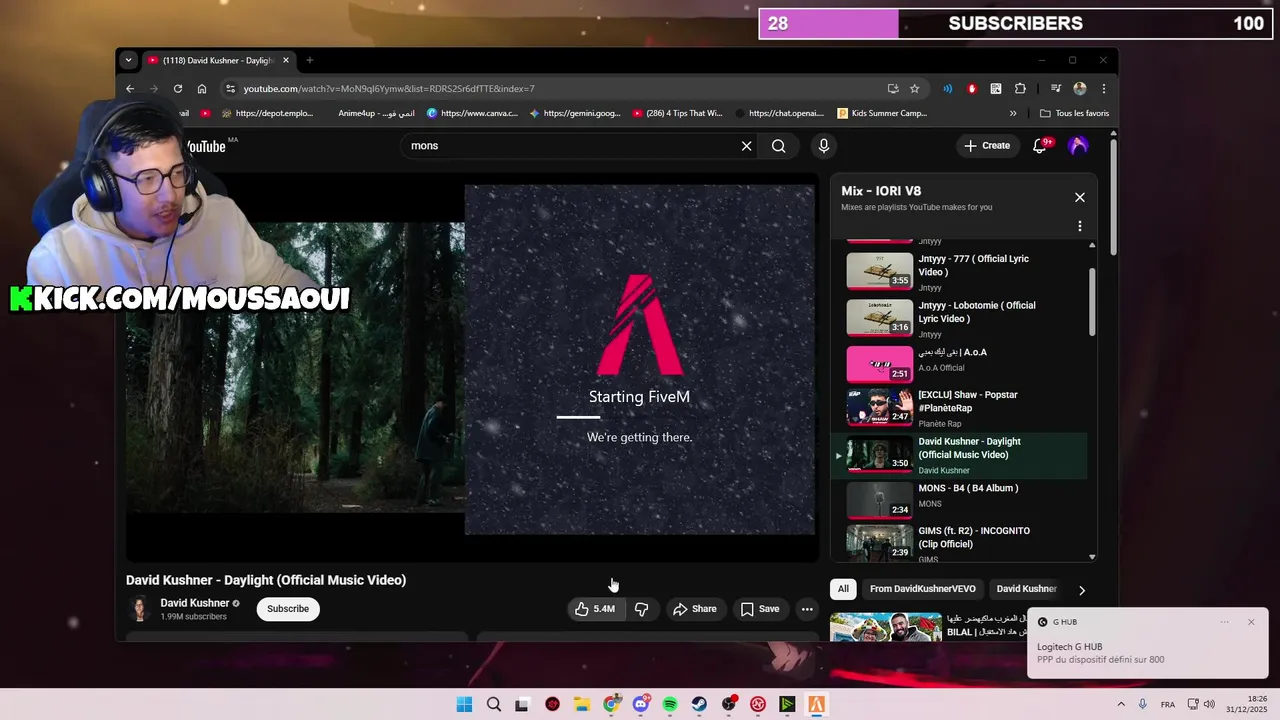
Task: Go back in Chrome
Action: pos(130,88)
